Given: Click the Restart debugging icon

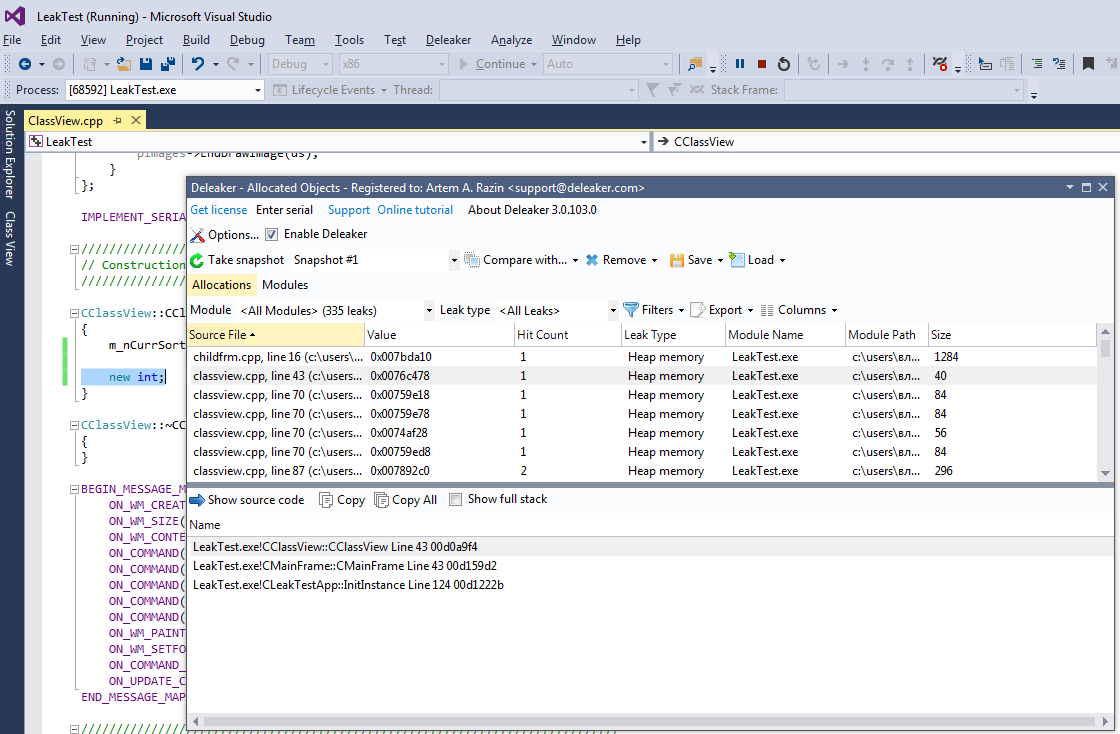Looking at the screenshot, I should (783, 62).
